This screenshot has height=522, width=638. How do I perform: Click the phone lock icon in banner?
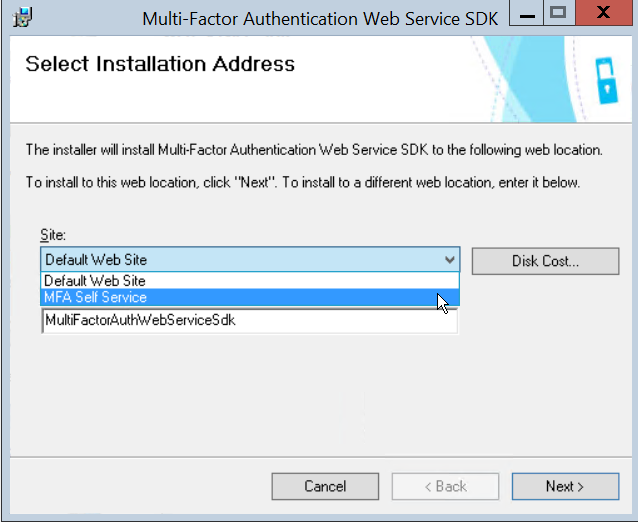point(605,81)
